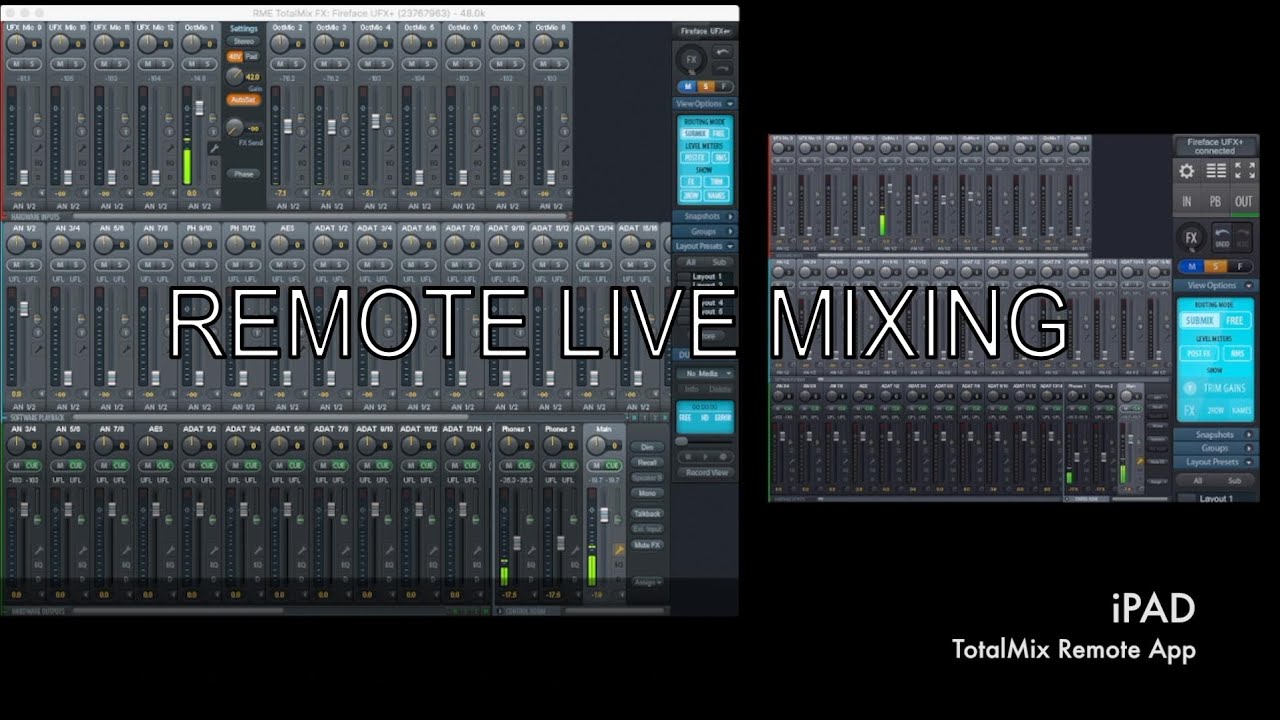Solo the desktop OctMic 2 channel

pos(294,64)
